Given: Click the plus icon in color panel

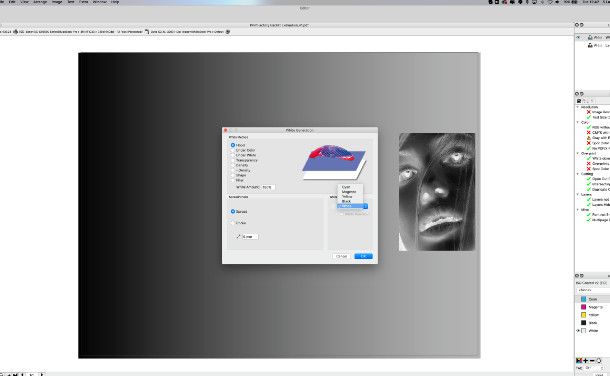Looking at the screenshot, I should [586, 361].
